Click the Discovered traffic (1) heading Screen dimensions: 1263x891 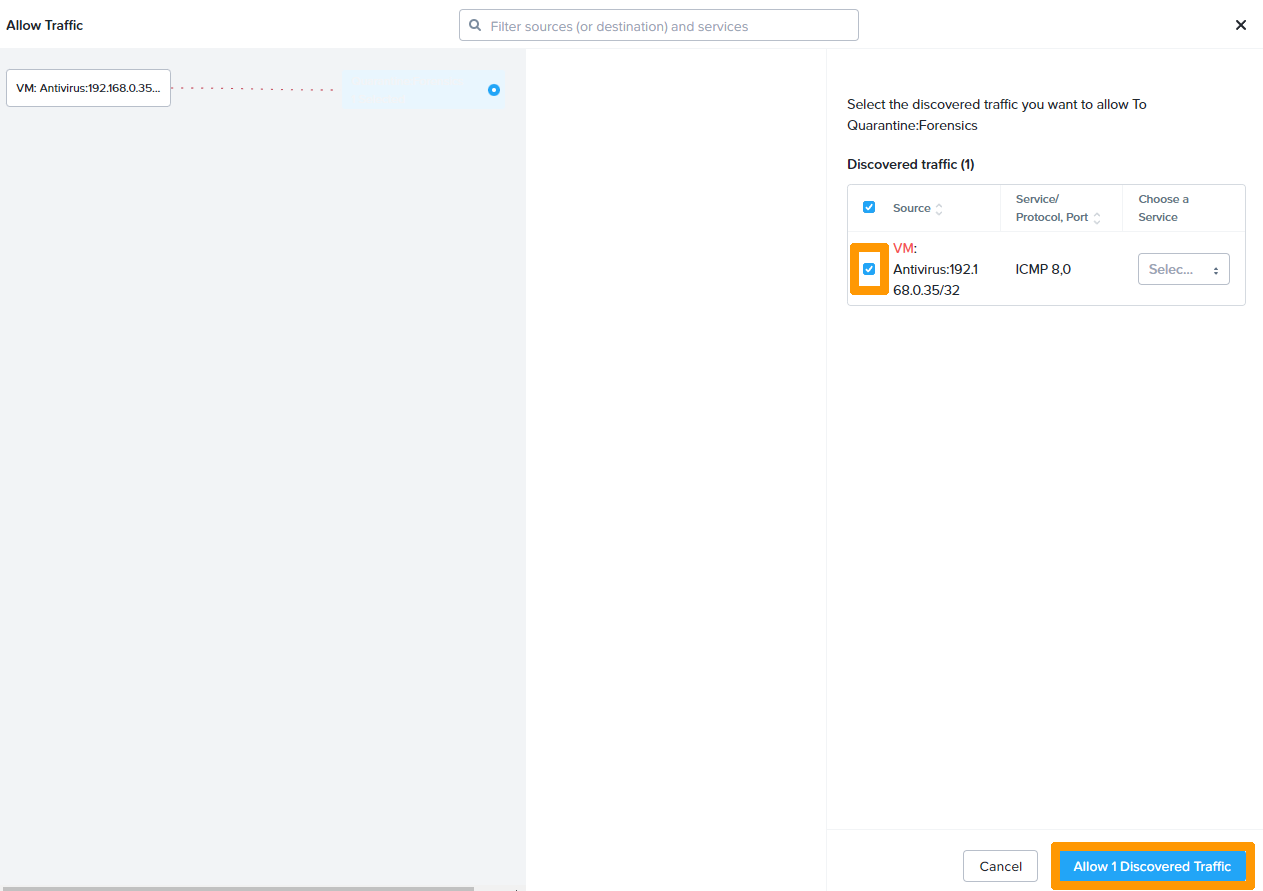click(x=911, y=164)
